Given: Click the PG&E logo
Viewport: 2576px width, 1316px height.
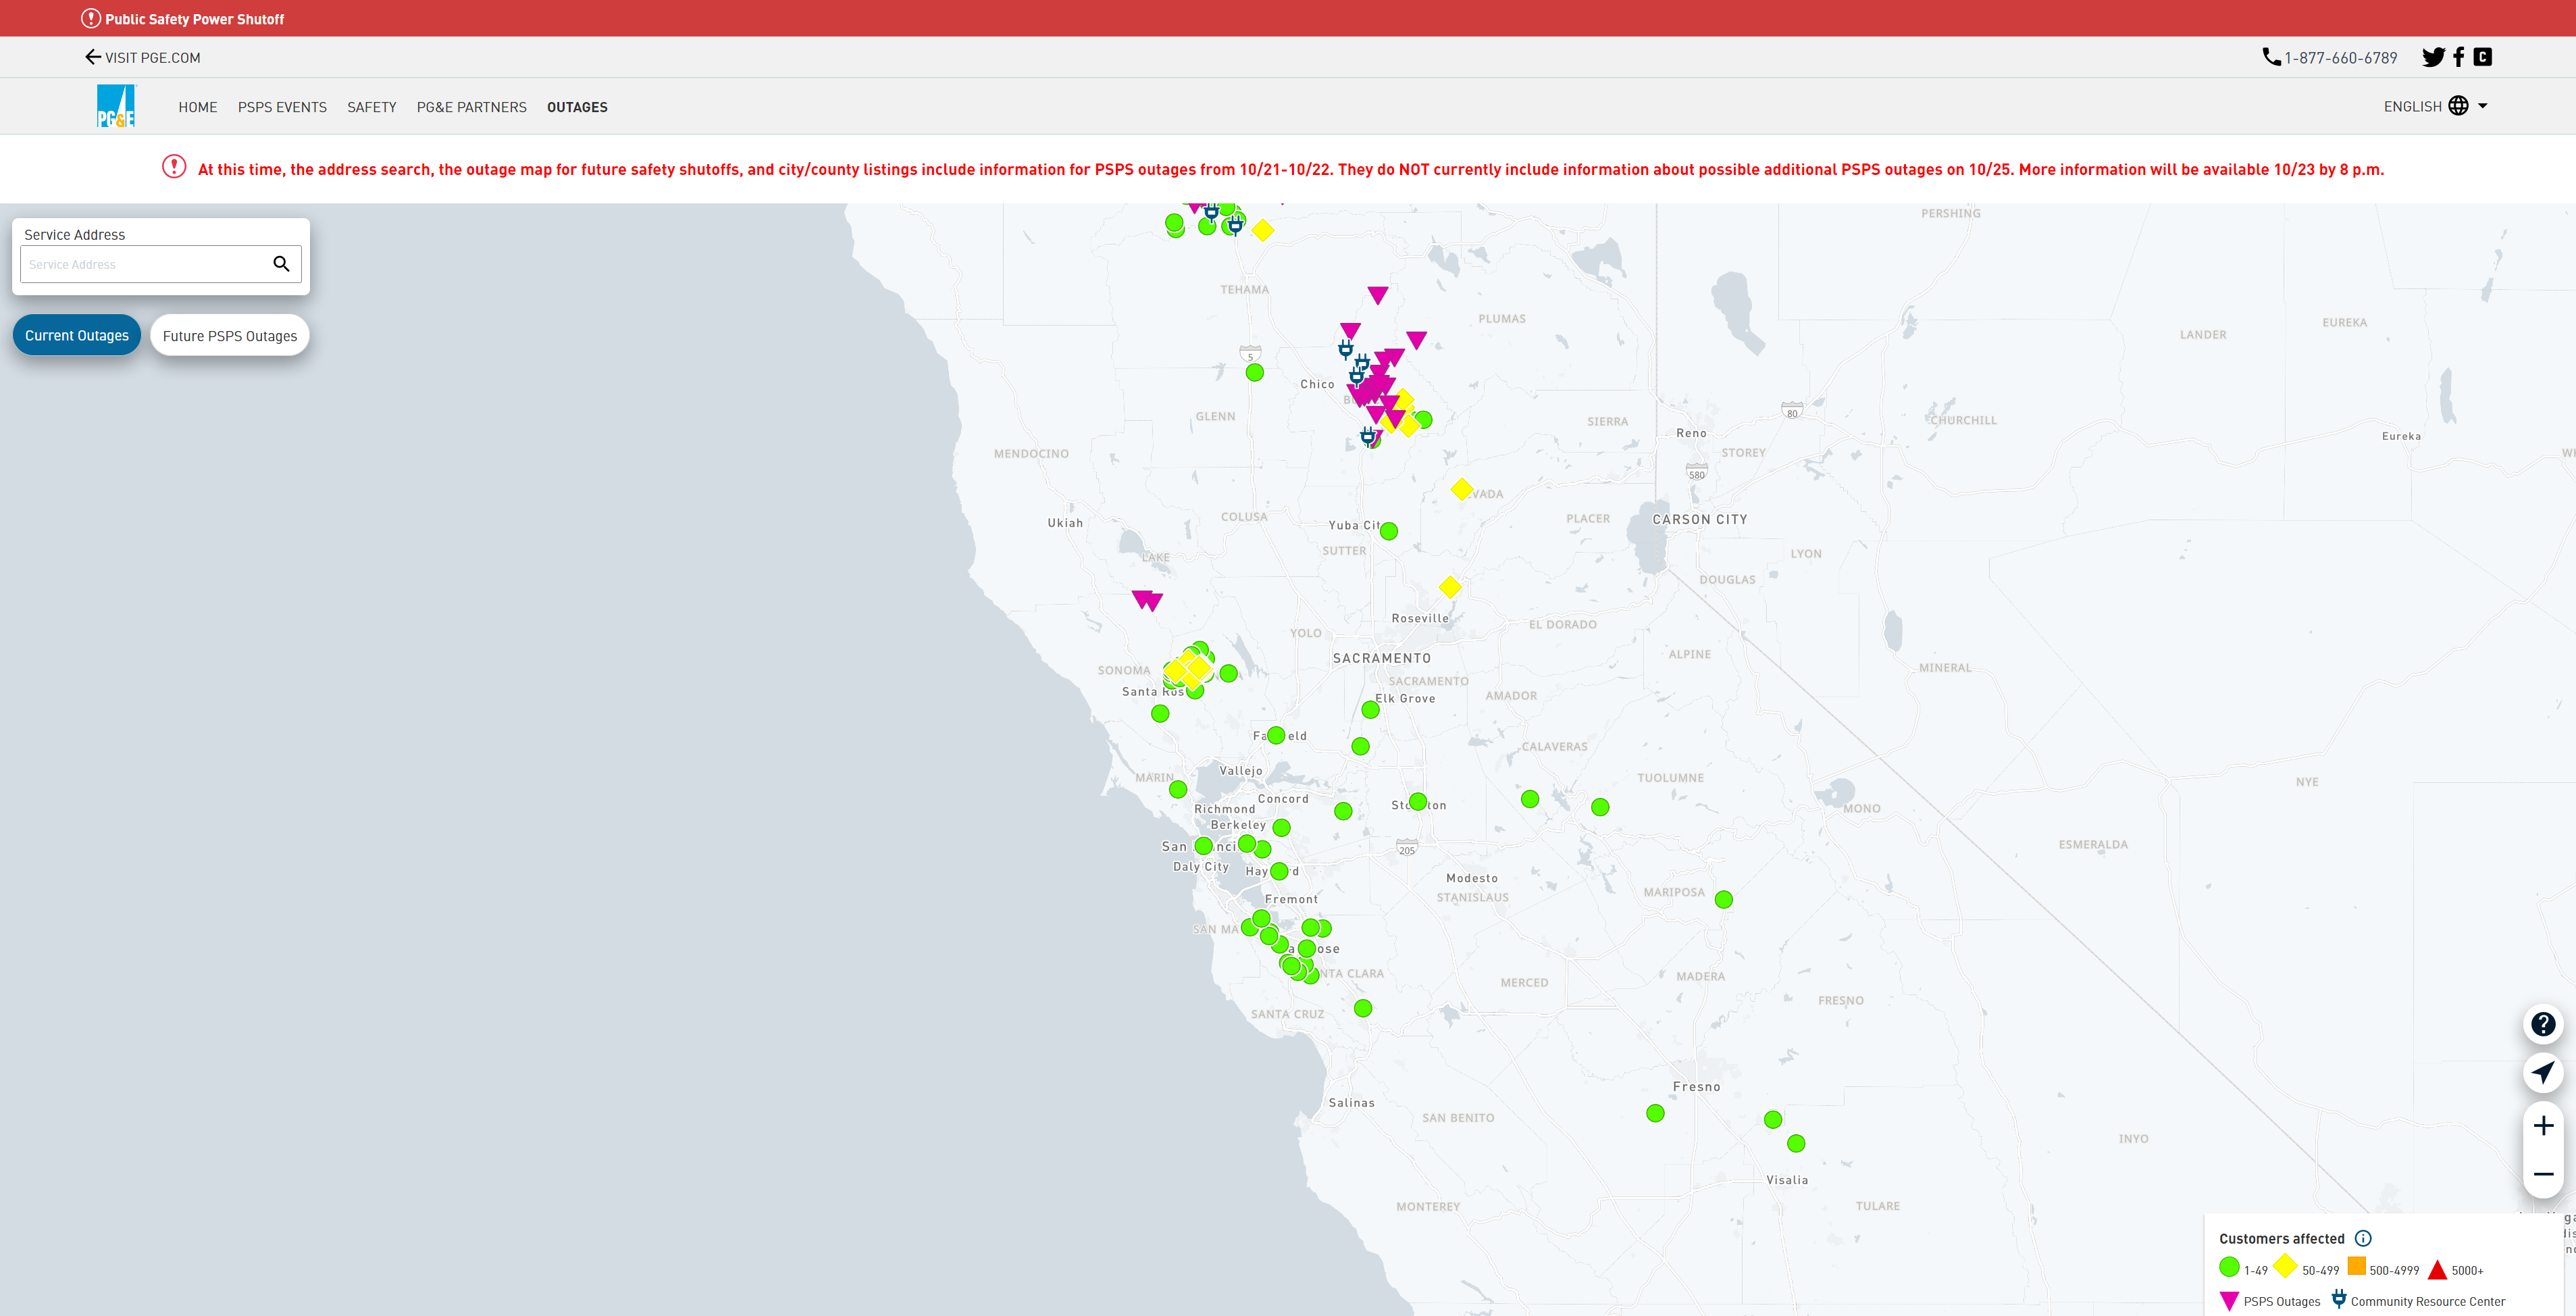Looking at the screenshot, I should (x=116, y=106).
